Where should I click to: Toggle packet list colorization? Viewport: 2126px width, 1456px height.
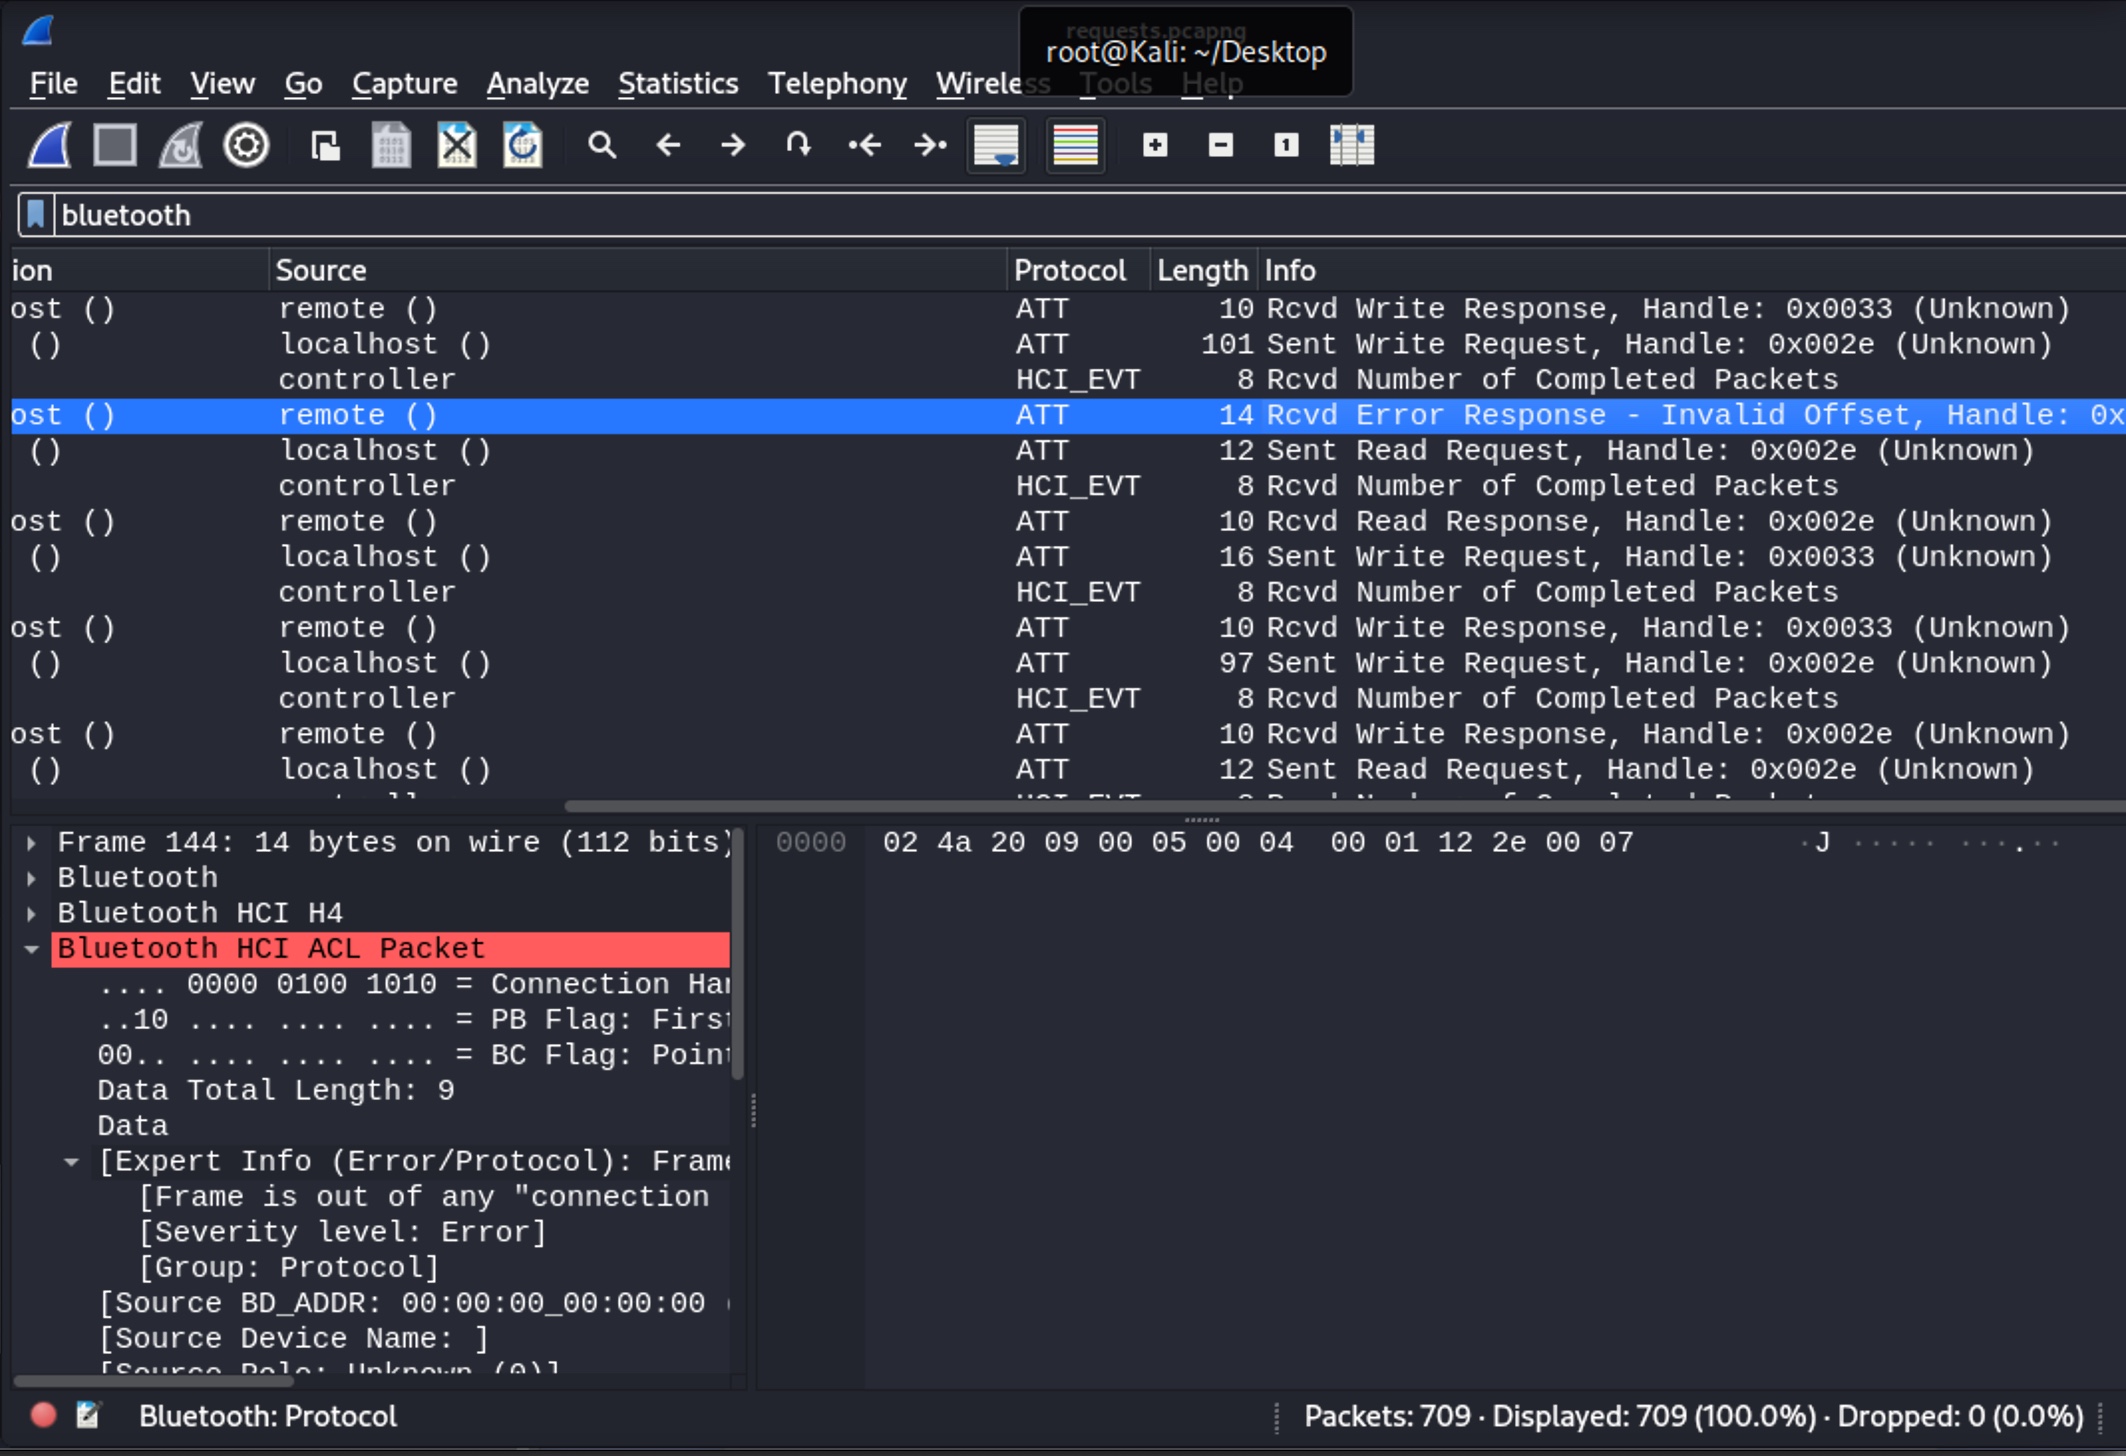[1076, 146]
